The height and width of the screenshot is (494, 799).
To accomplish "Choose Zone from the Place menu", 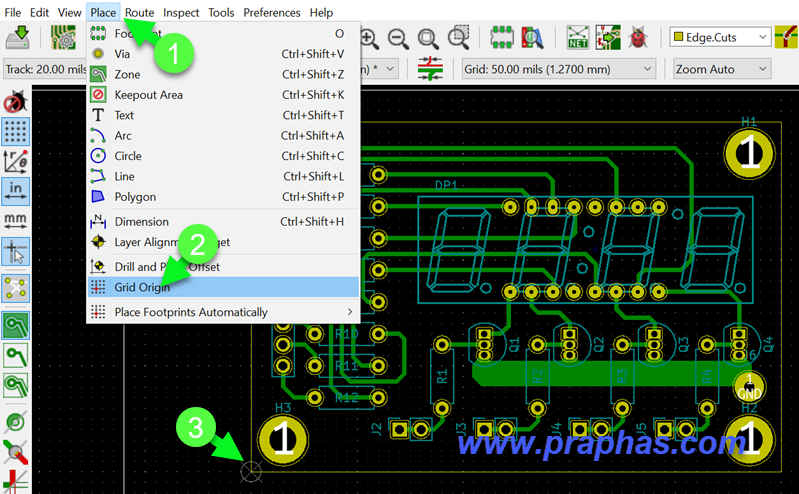I will coord(223,74).
